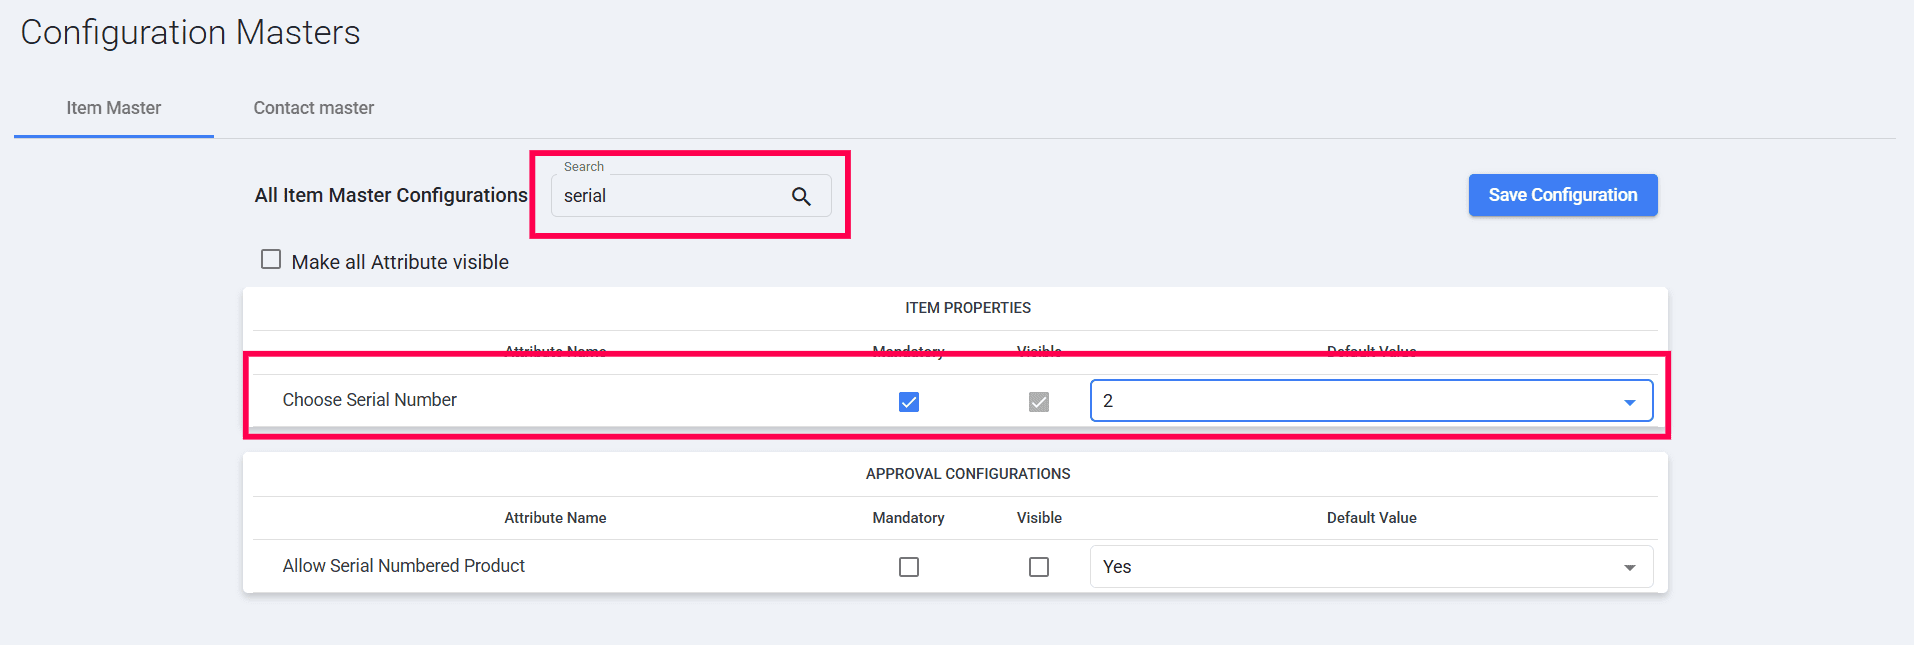Click the ITEM PROPERTIES section header
This screenshot has width=1914, height=645.
(967, 308)
